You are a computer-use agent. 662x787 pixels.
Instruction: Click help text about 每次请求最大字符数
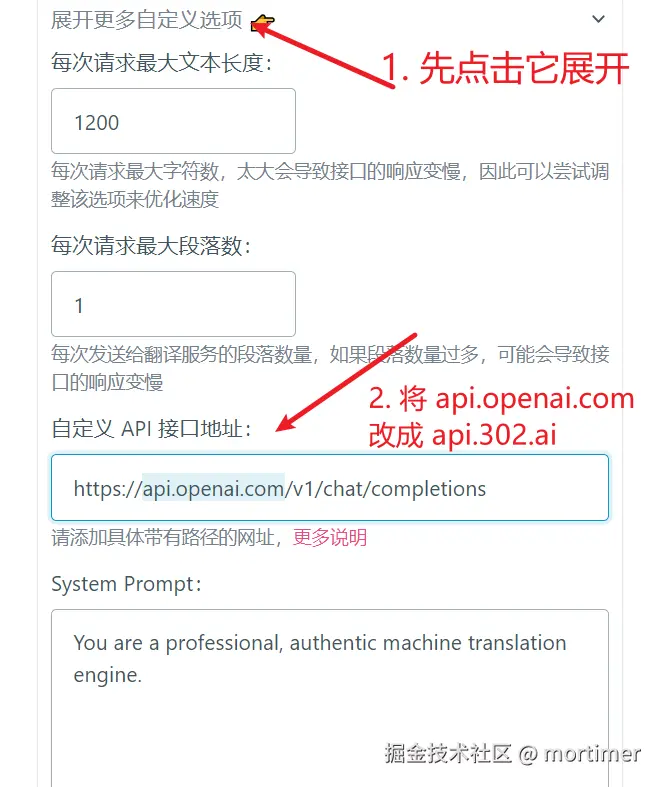330,185
